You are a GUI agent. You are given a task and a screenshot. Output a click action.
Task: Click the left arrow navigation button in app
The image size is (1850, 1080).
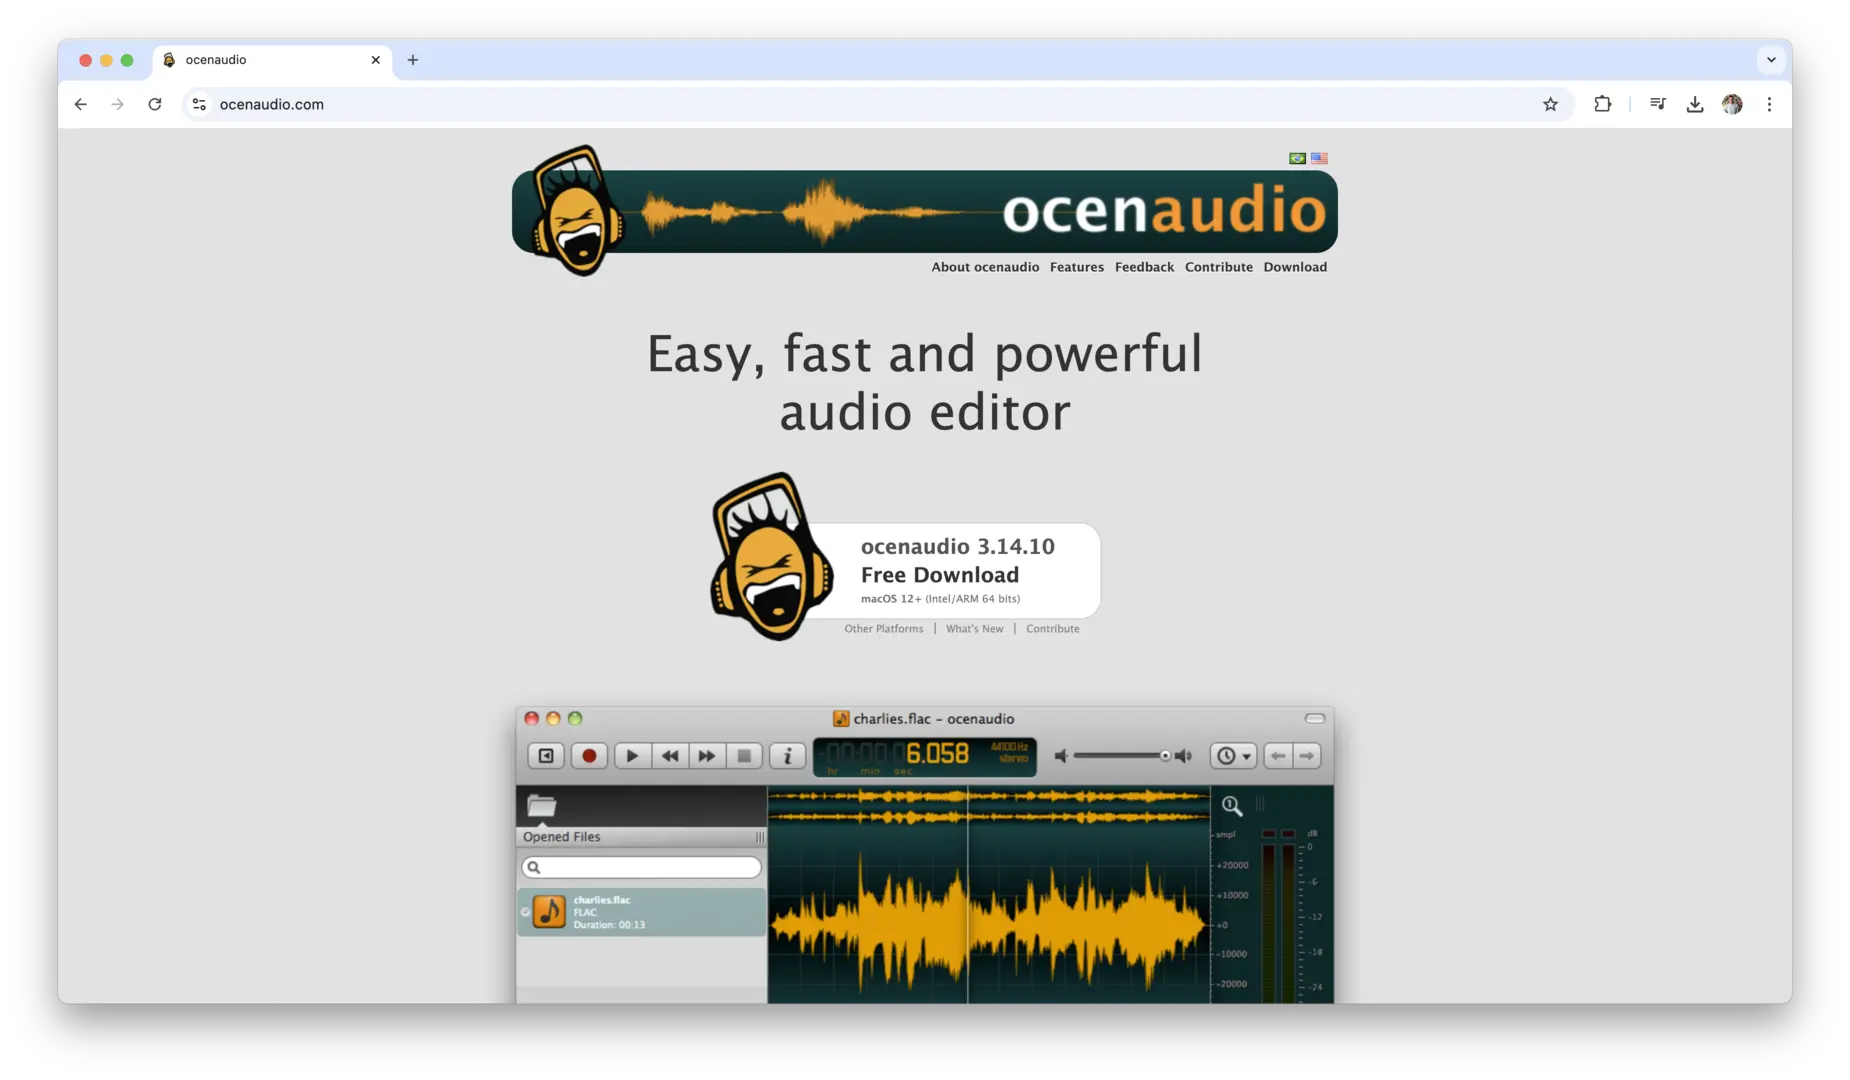click(x=1278, y=756)
